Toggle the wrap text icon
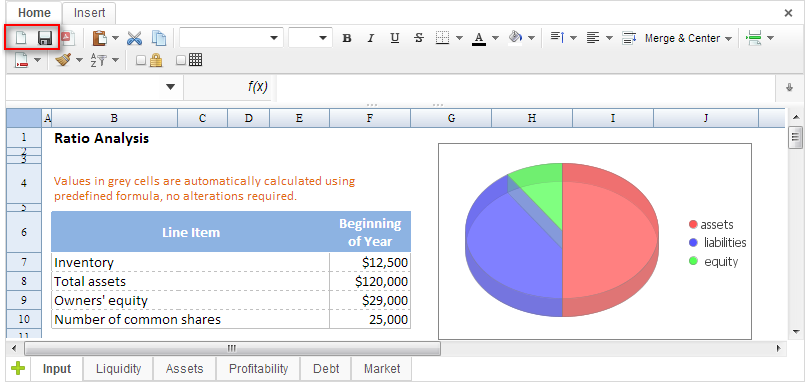The height and width of the screenshot is (382, 810). pos(629,38)
